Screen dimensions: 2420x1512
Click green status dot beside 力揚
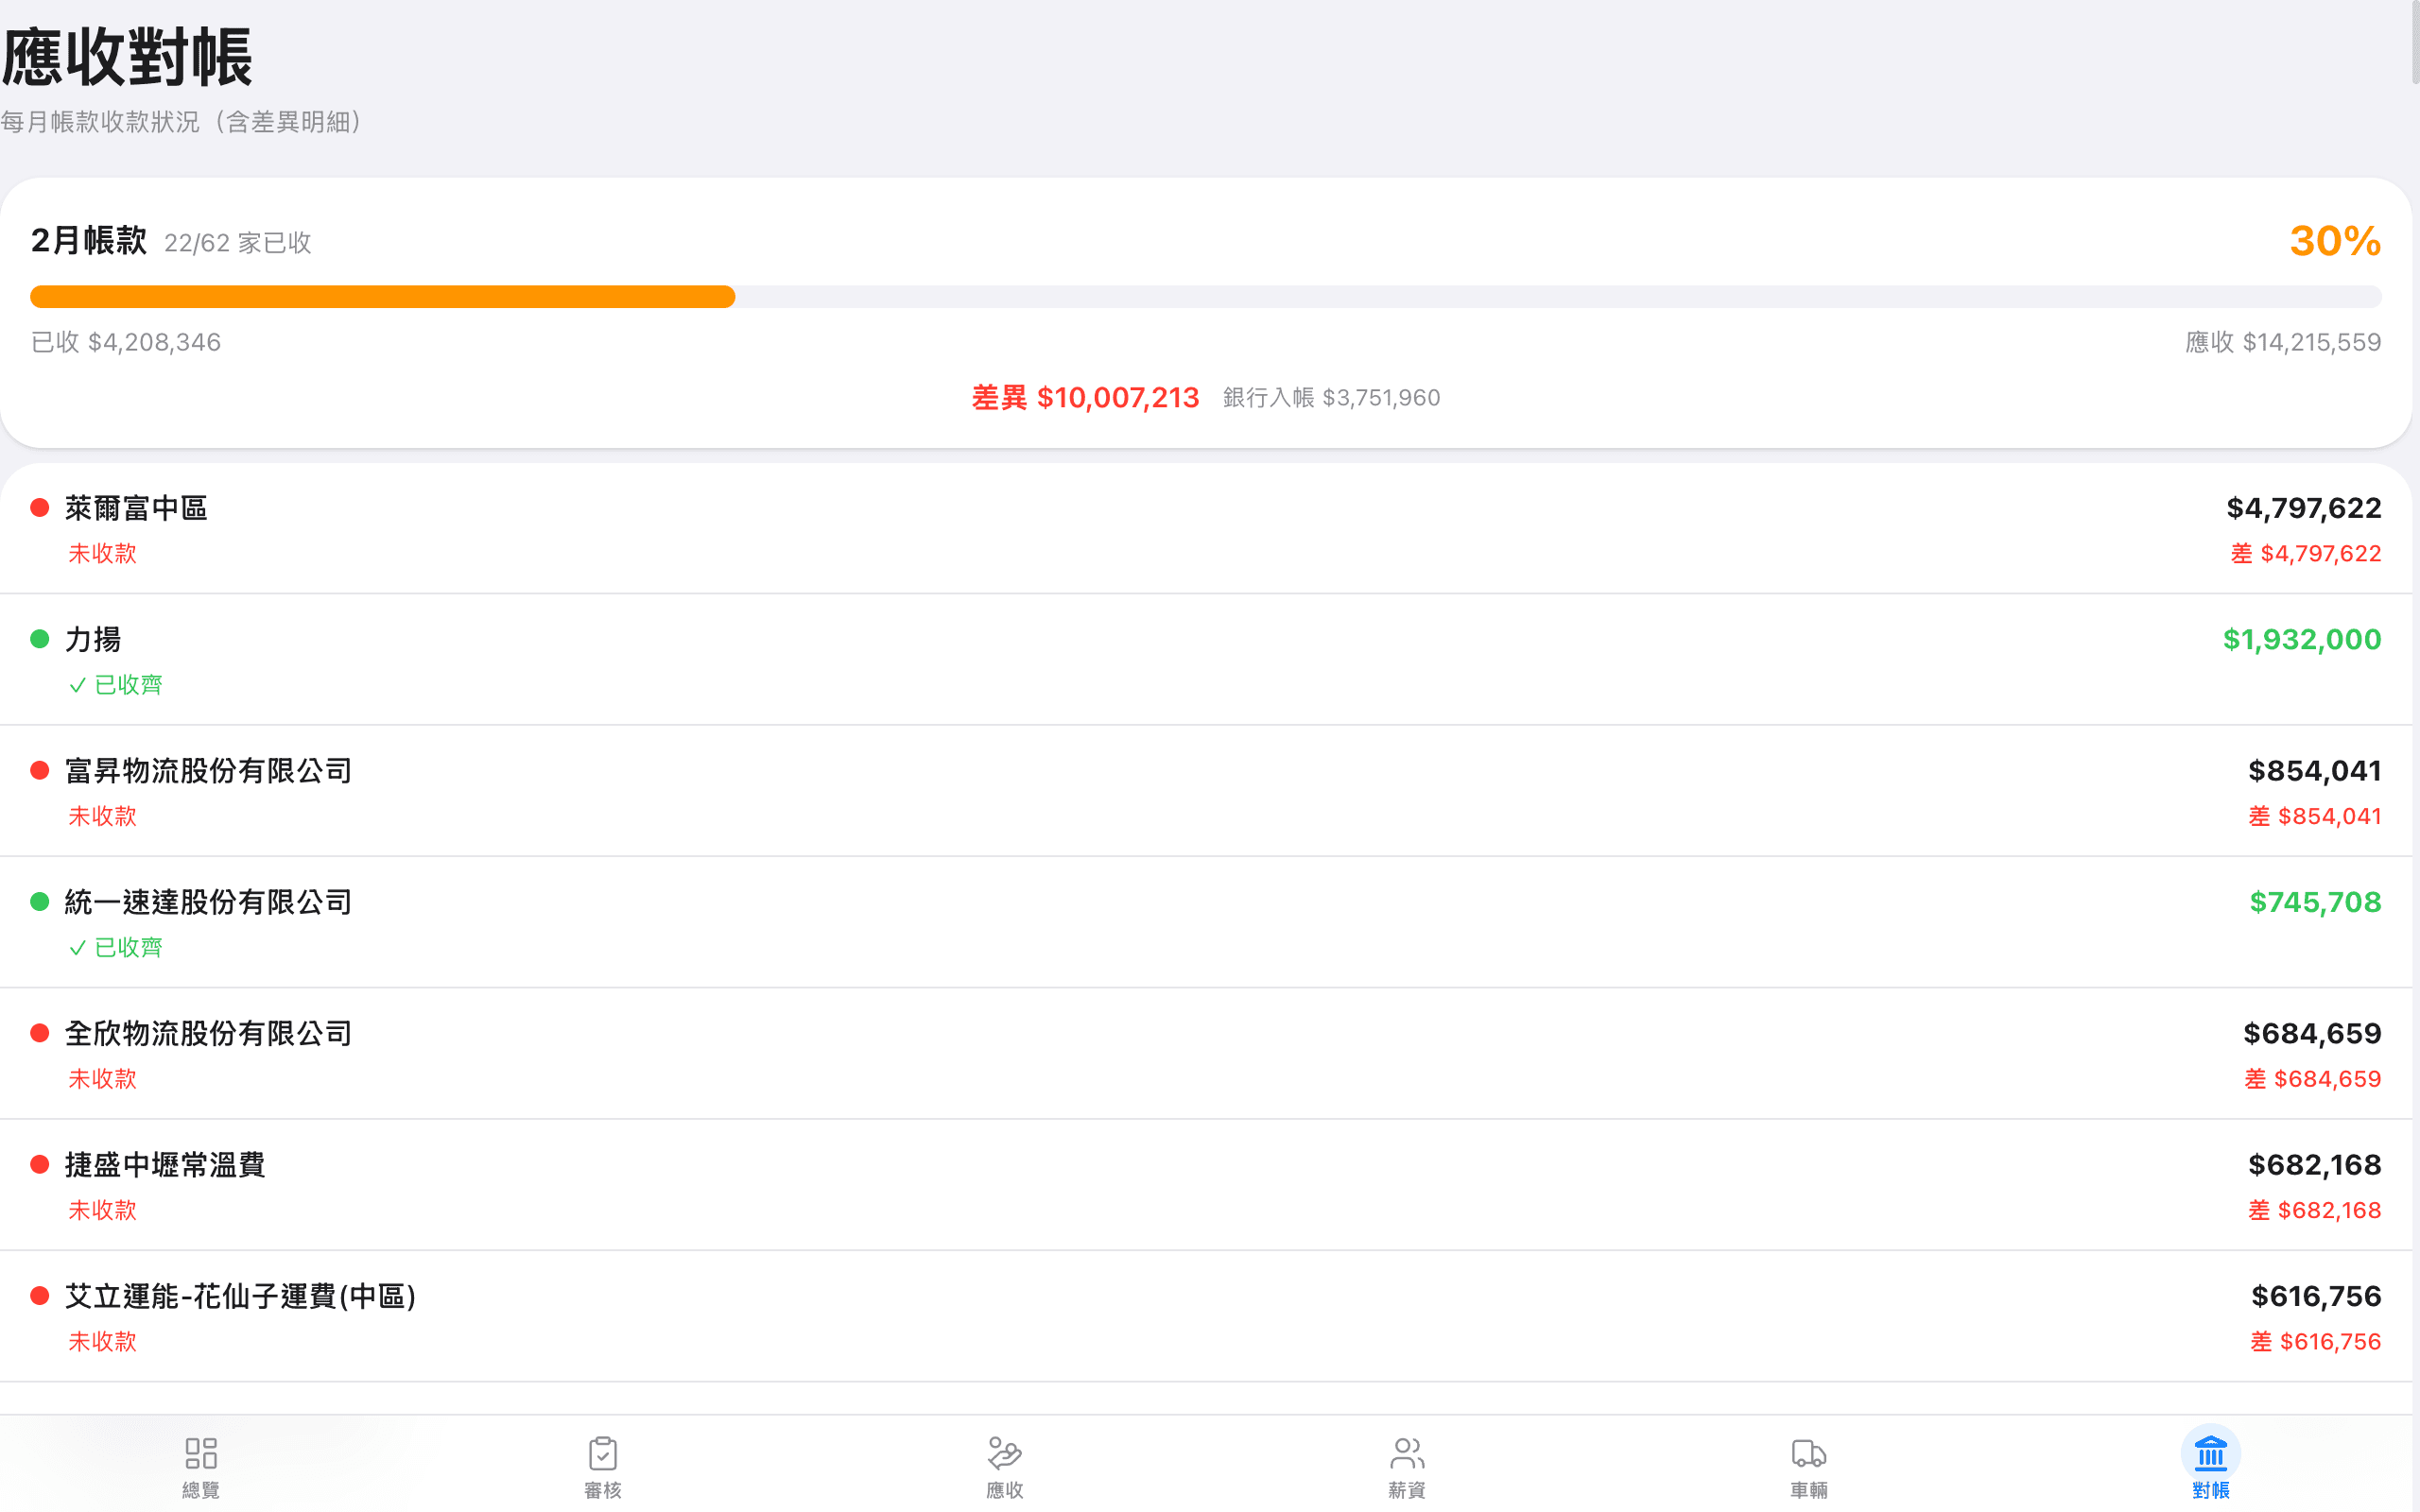point(40,639)
